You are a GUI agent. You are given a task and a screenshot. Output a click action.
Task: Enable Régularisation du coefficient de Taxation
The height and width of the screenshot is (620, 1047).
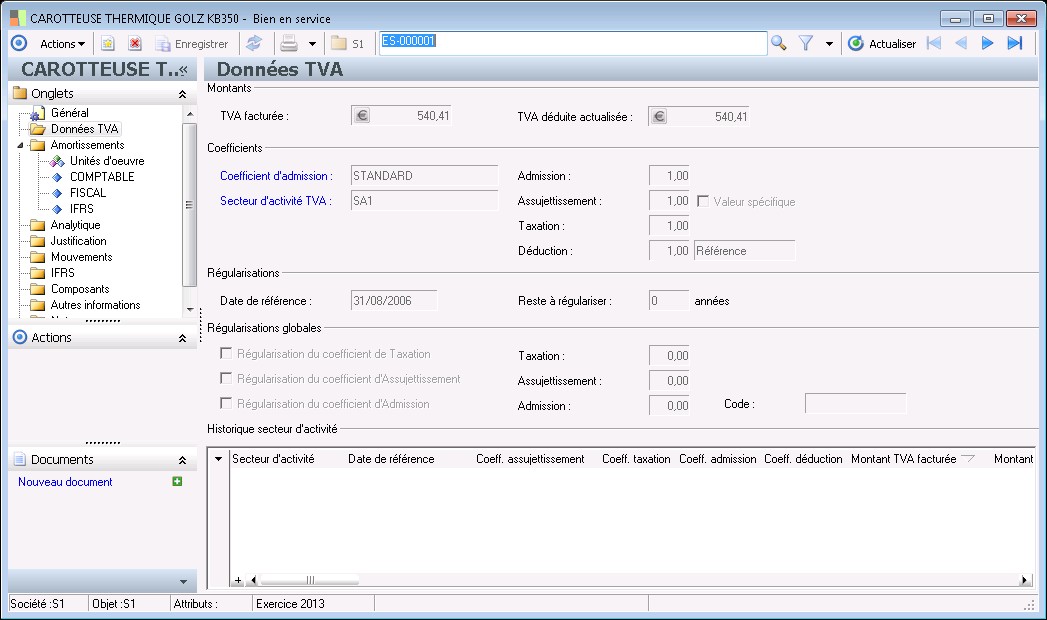pyautogui.click(x=227, y=354)
